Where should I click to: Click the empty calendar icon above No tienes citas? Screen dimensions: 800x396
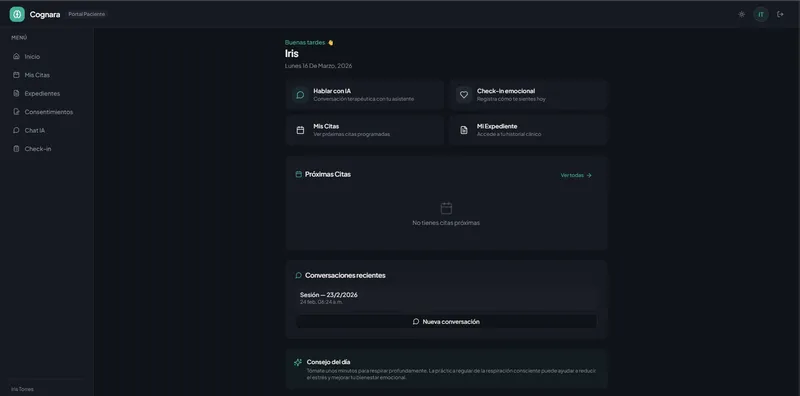446,208
